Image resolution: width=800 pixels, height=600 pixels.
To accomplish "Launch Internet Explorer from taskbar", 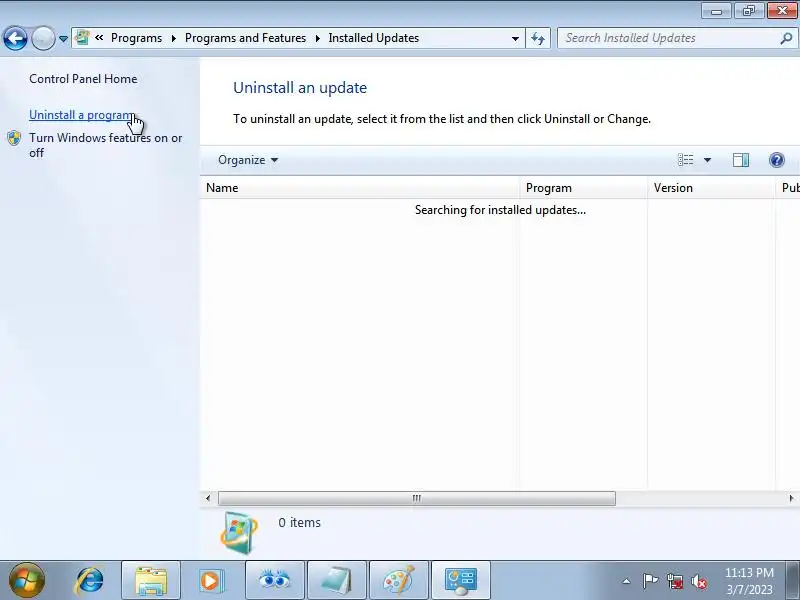I will tap(89, 581).
